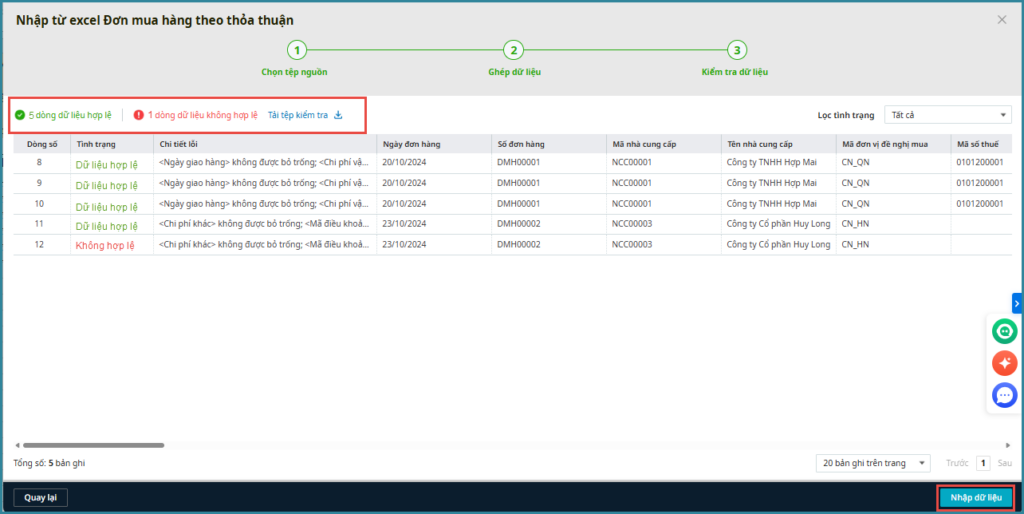
Task: Click the Nhập dữ liệu button
Action: (x=975, y=497)
